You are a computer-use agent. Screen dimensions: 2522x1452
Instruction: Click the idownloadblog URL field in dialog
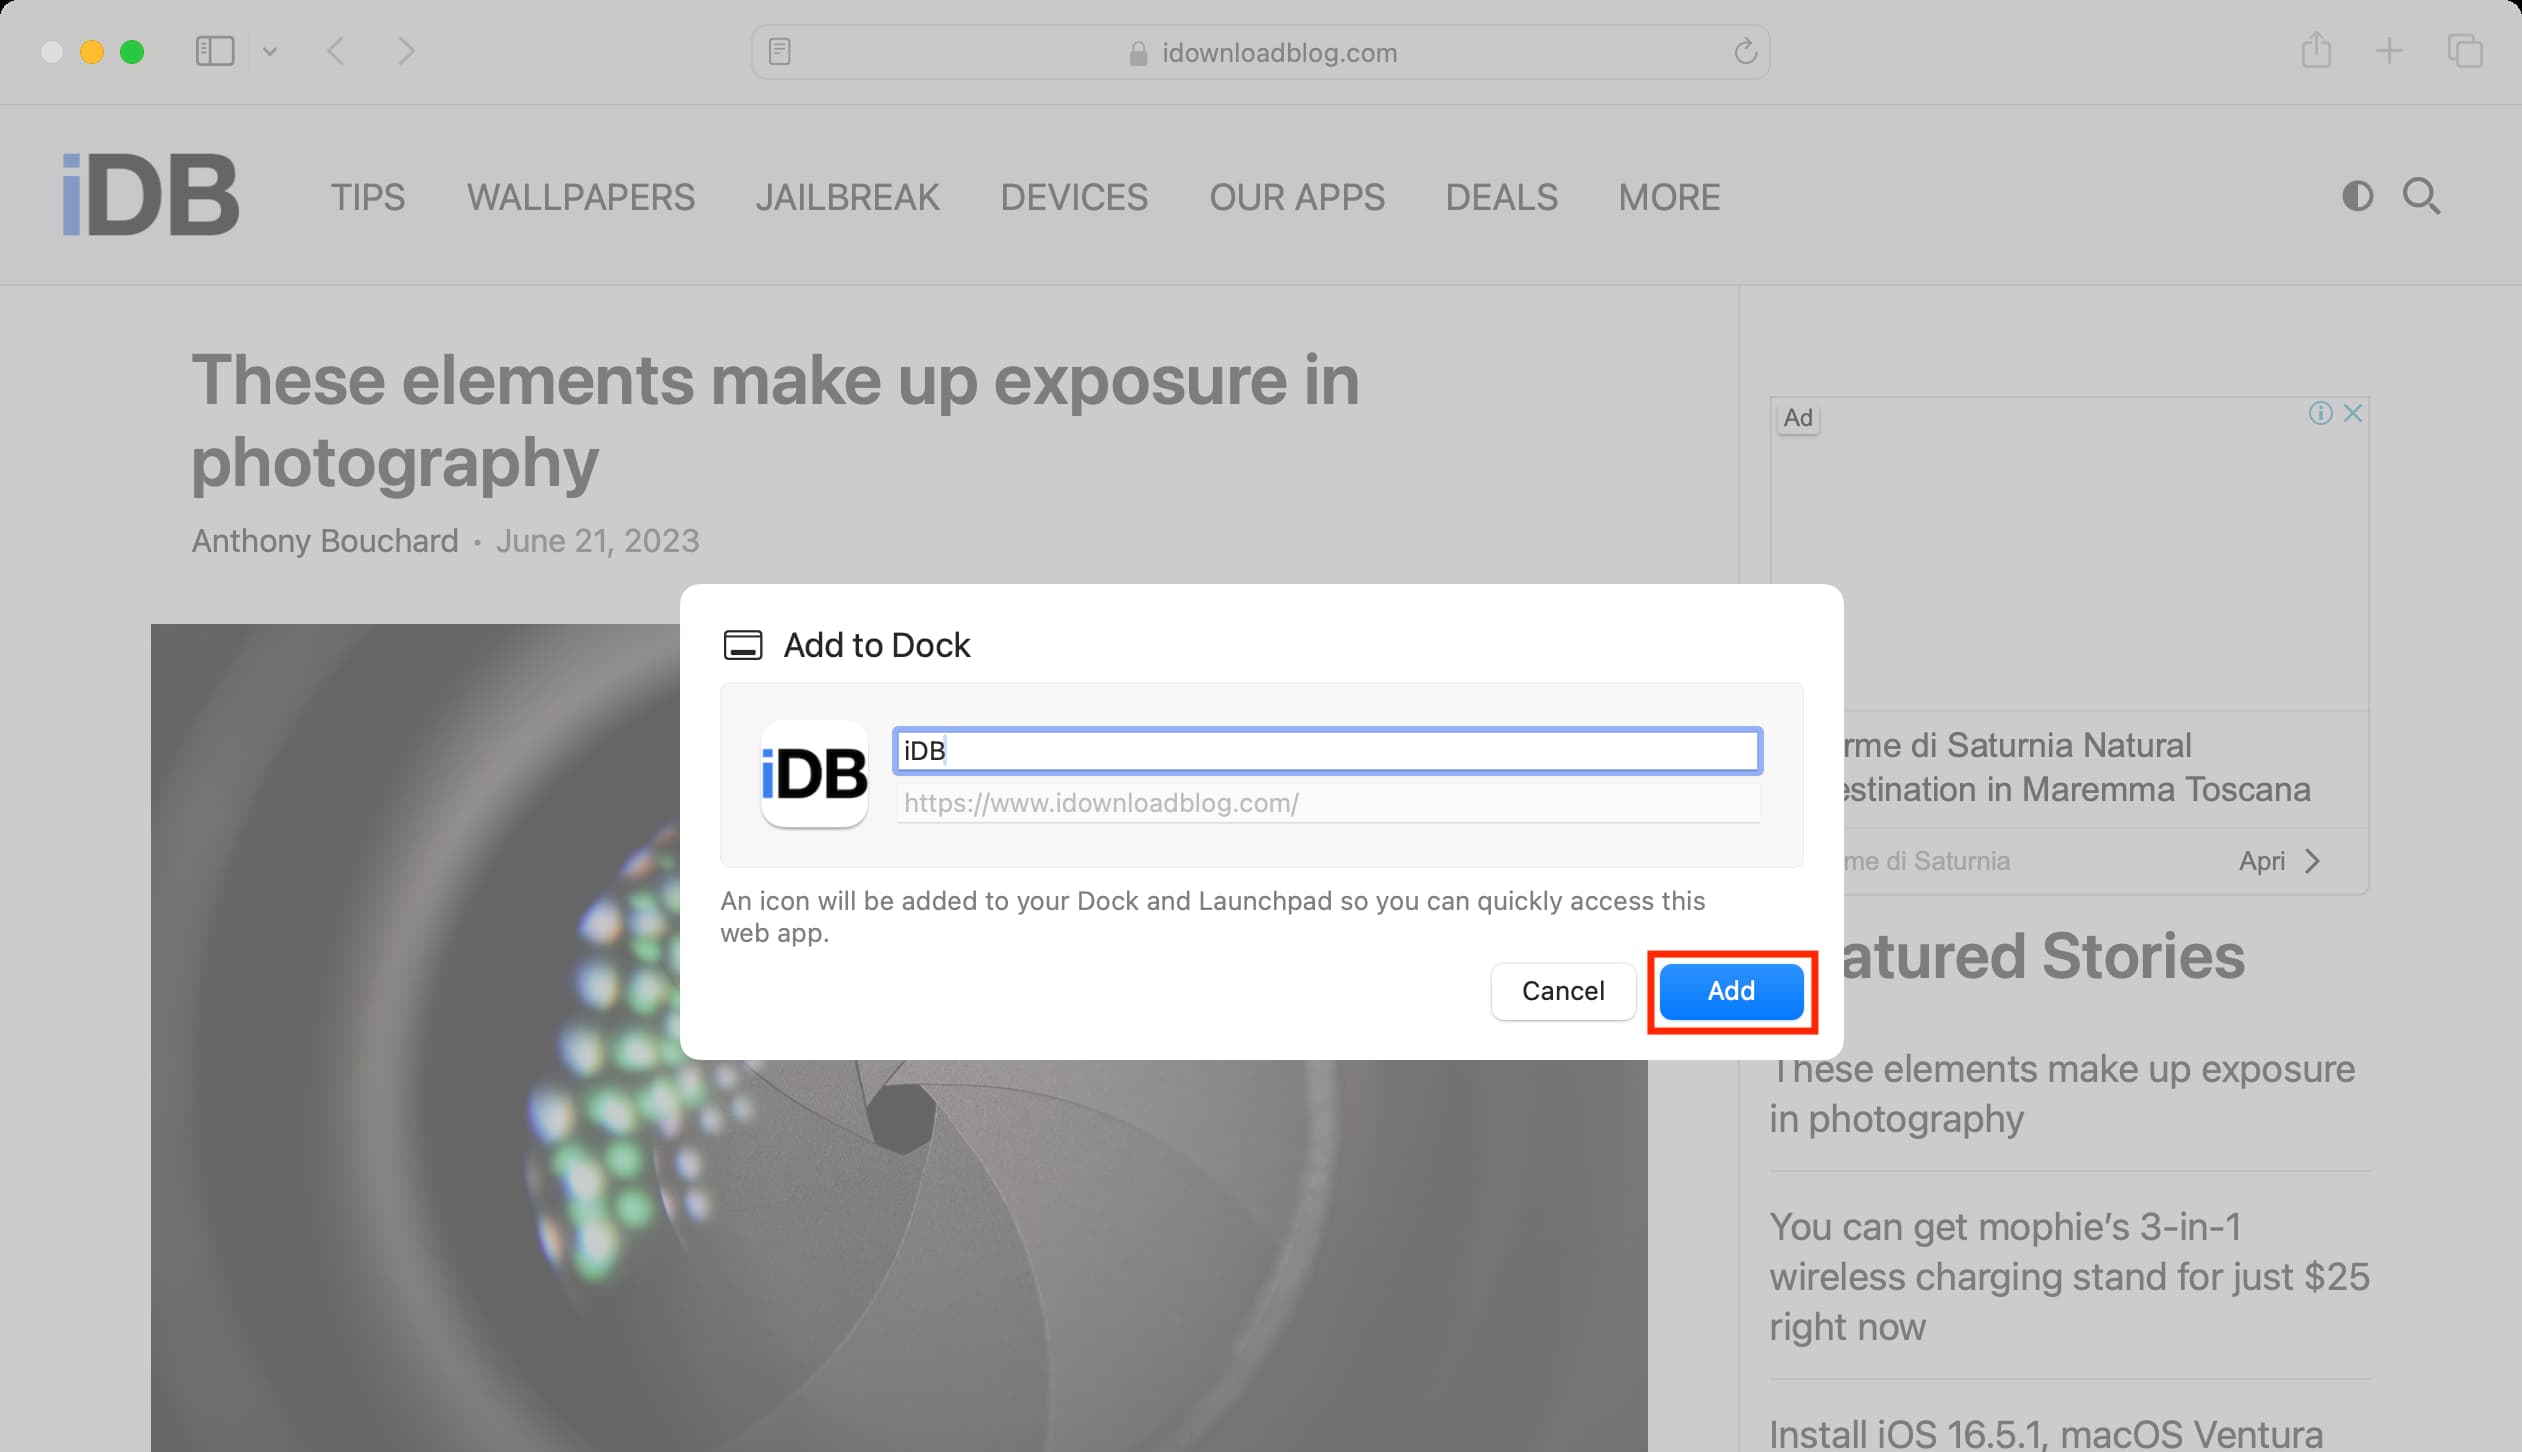click(1327, 803)
